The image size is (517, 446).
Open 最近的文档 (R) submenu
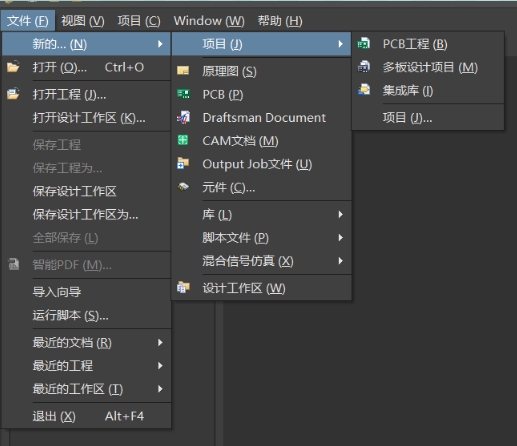pyautogui.click(x=86, y=342)
